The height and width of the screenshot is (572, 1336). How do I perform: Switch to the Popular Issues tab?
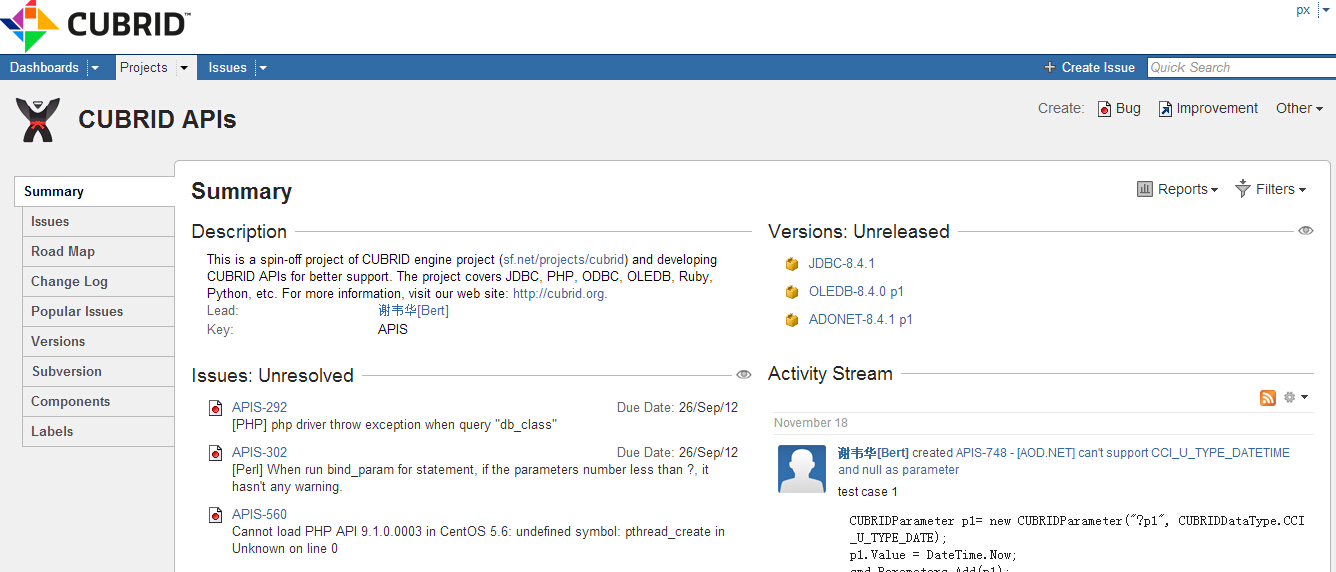[x=98, y=311]
